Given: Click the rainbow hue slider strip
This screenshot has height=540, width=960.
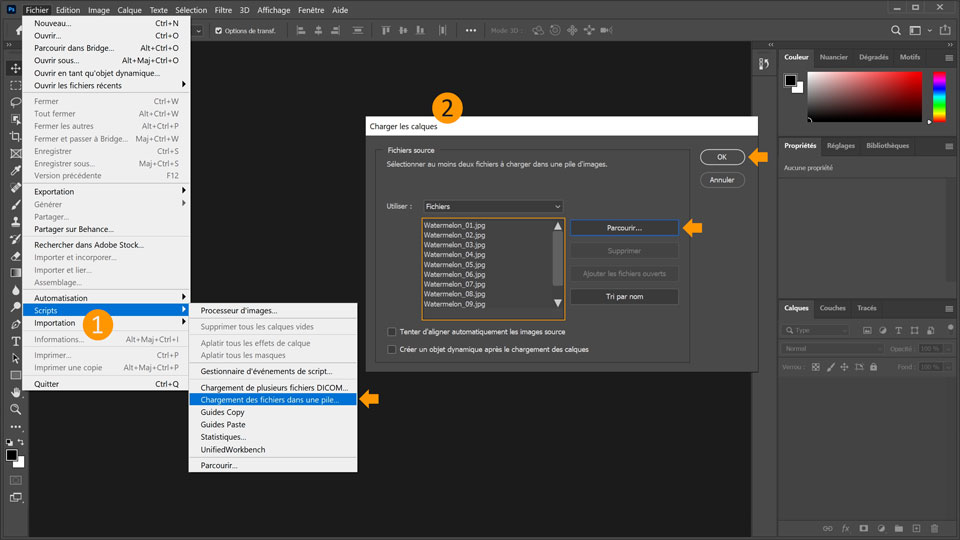Looking at the screenshot, I should tap(939, 97).
